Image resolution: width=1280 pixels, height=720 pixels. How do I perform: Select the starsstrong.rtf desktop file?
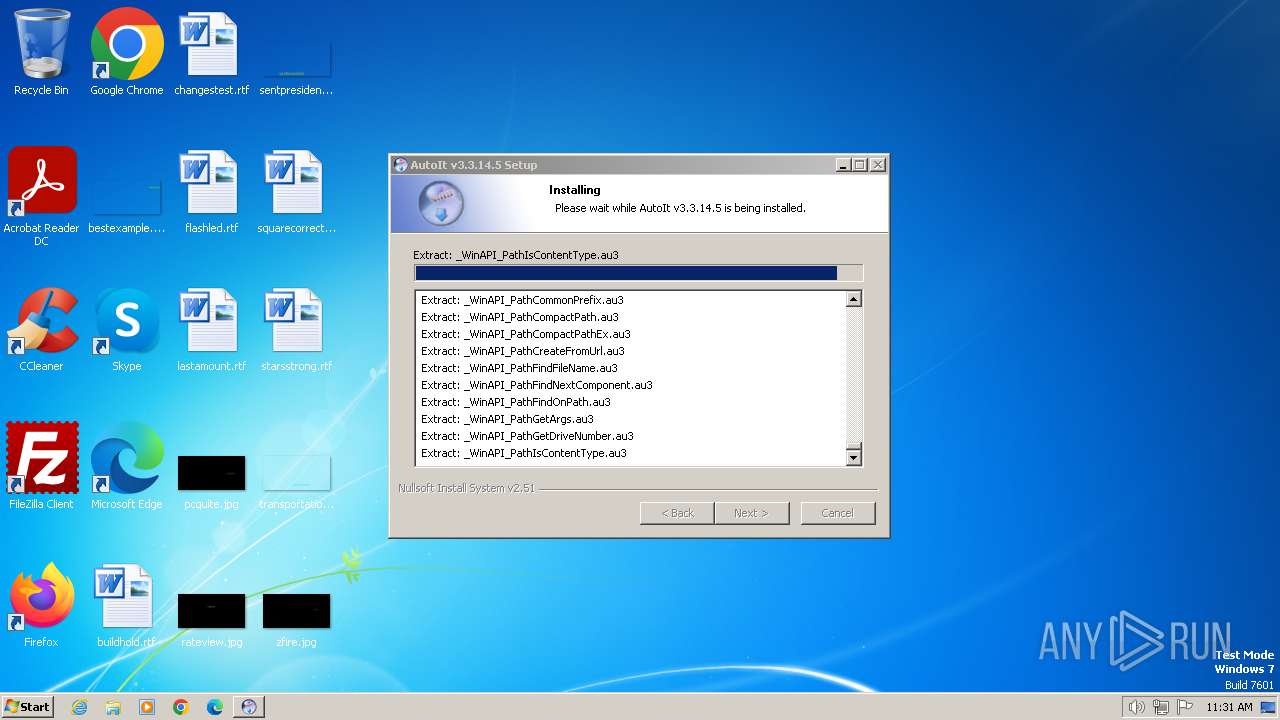click(x=296, y=330)
